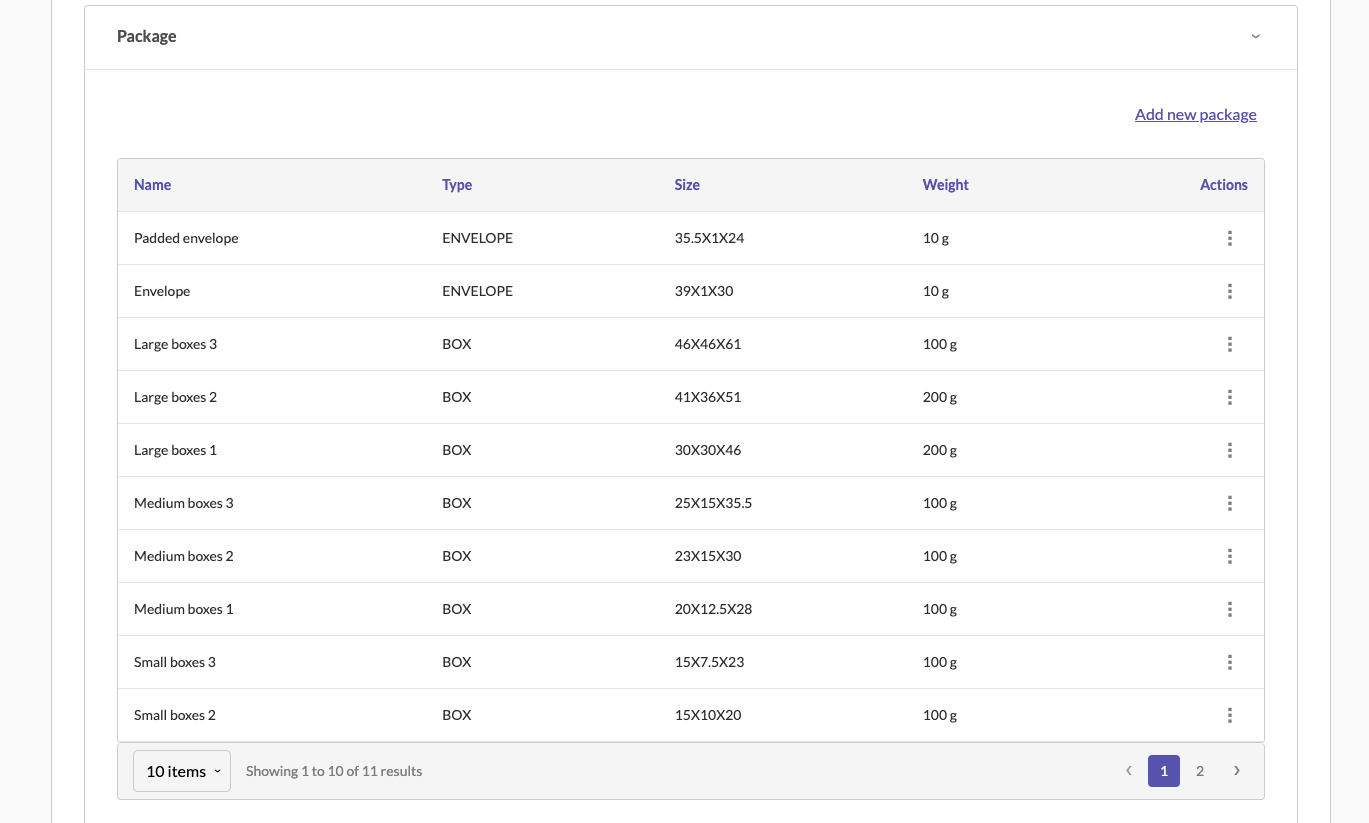Open actions menu for Large boxes 2
This screenshot has width=1369, height=823.
point(1229,397)
